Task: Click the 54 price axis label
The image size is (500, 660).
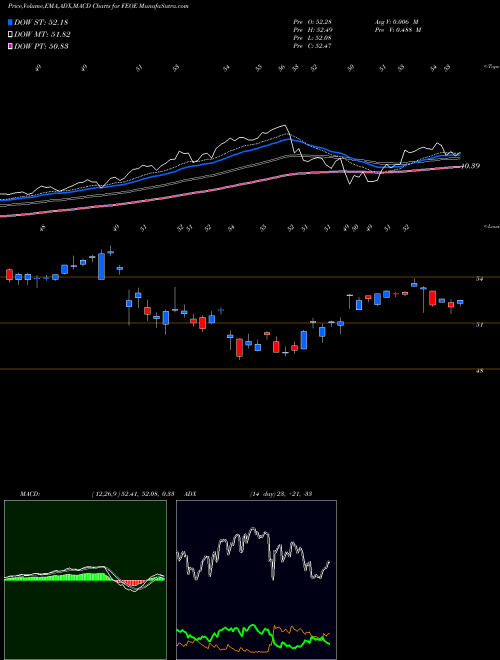Action: click(480, 279)
